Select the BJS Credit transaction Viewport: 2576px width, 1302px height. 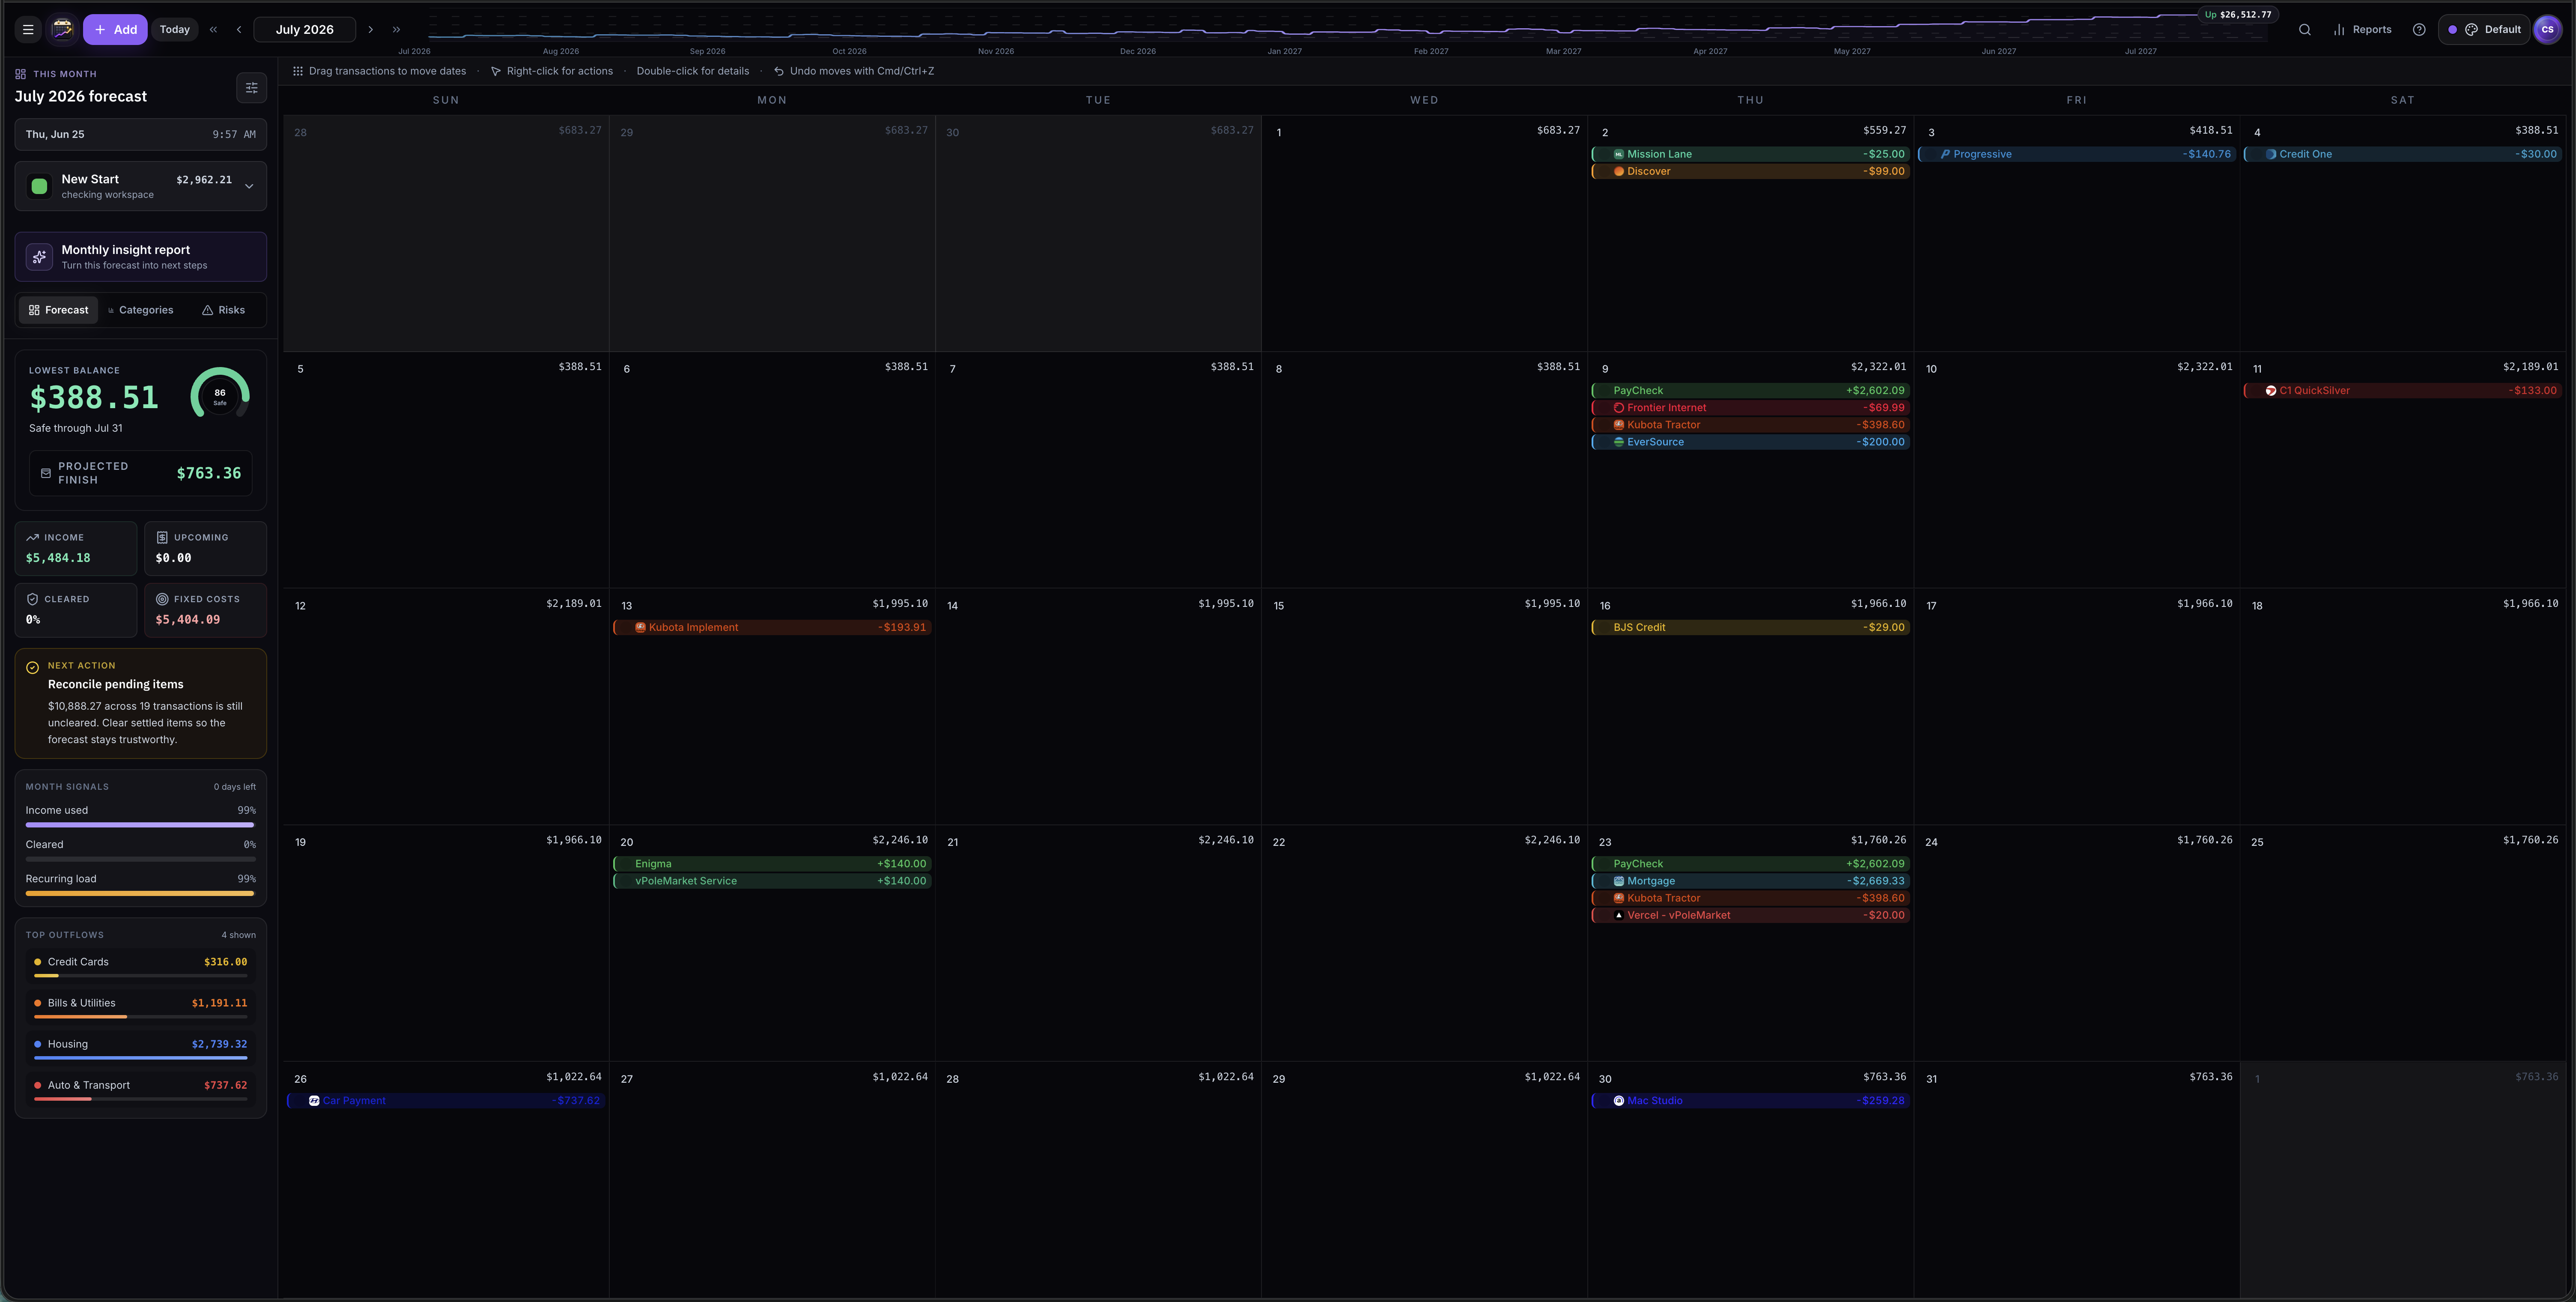1750,628
